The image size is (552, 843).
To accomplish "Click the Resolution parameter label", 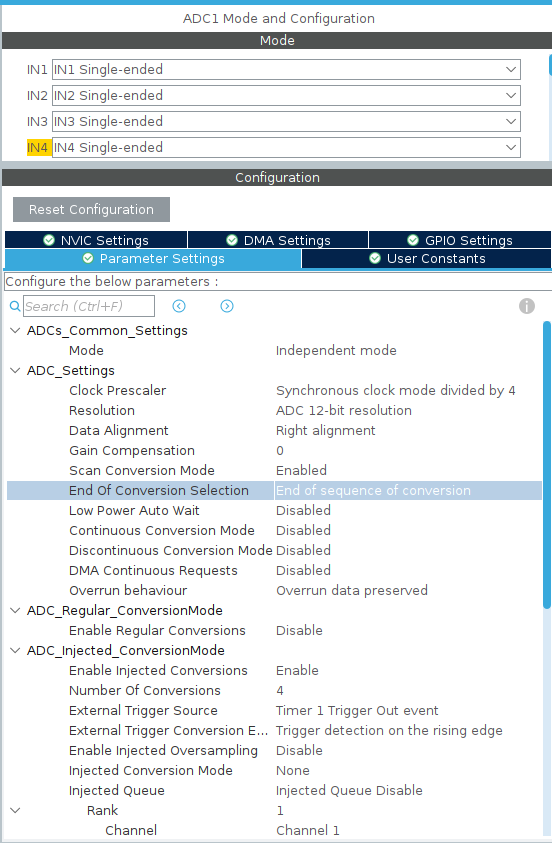I will (x=102, y=411).
